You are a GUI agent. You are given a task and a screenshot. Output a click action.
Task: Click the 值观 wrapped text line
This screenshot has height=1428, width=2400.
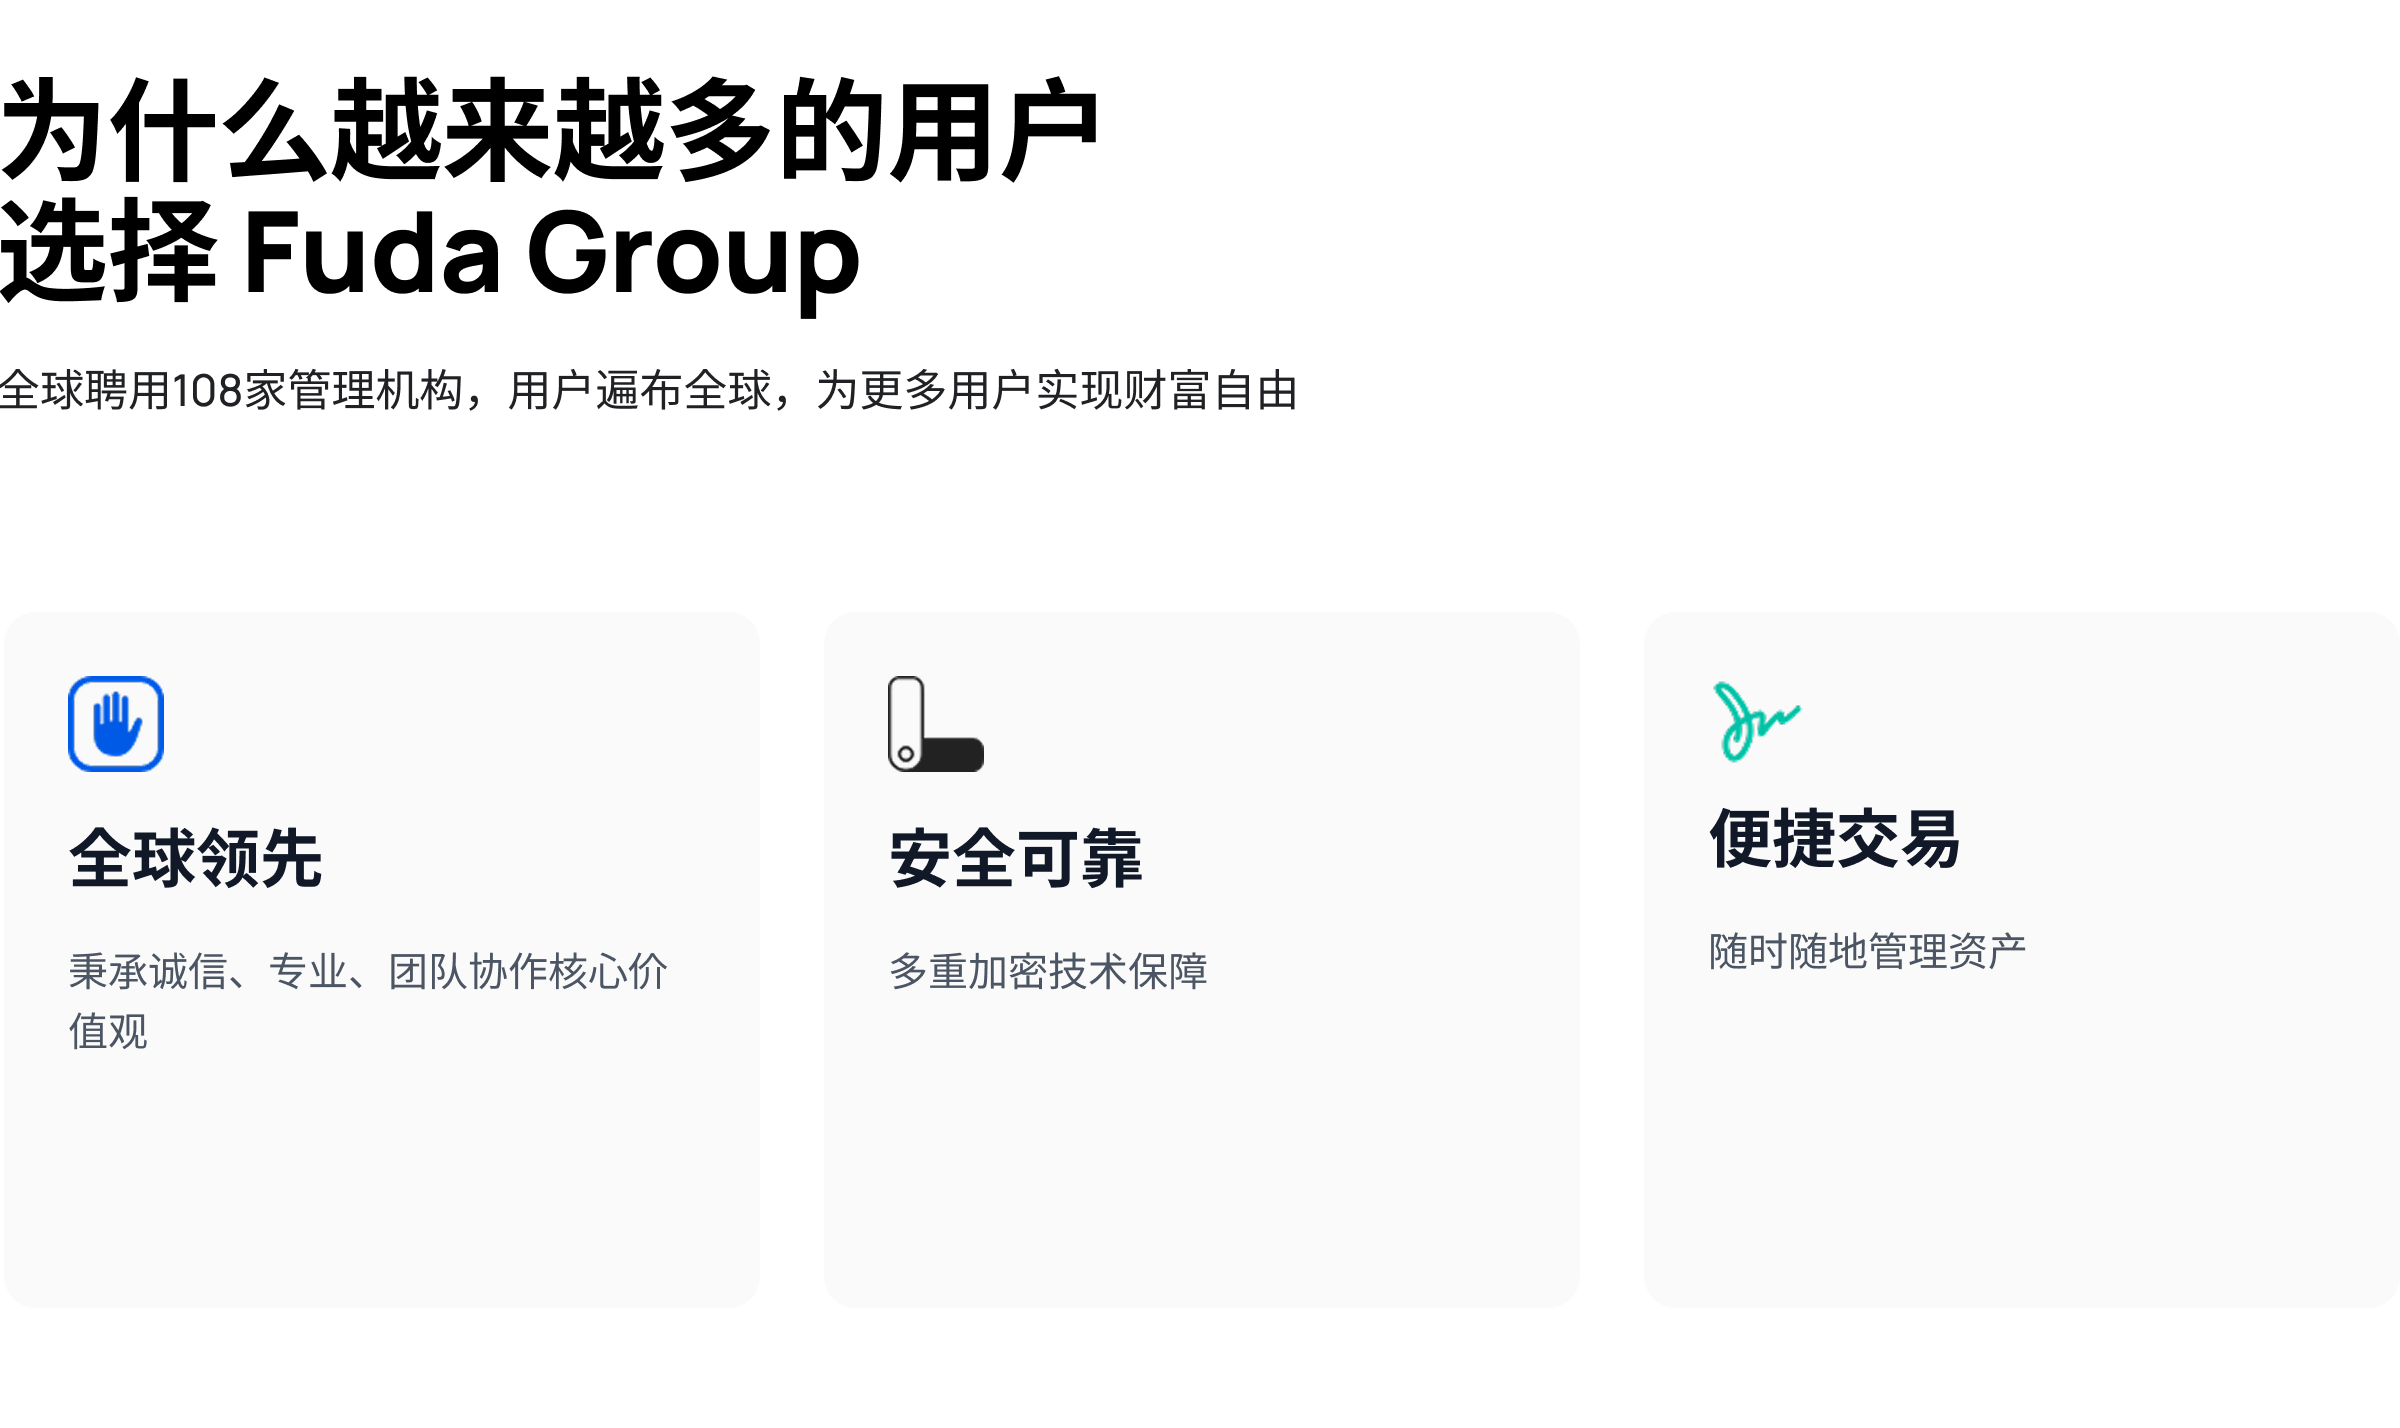[x=108, y=1031]
